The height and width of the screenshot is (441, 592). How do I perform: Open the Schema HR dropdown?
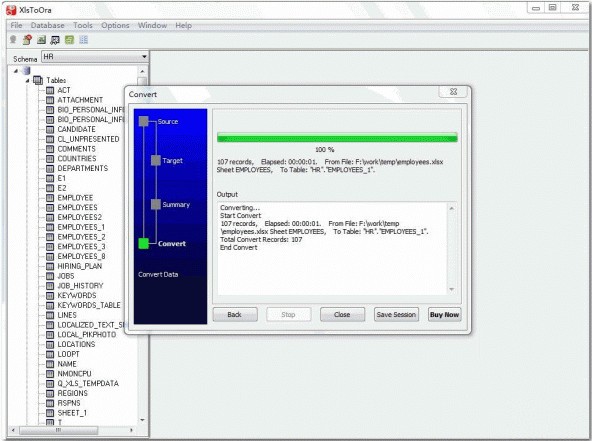click(x=144, y=57)
